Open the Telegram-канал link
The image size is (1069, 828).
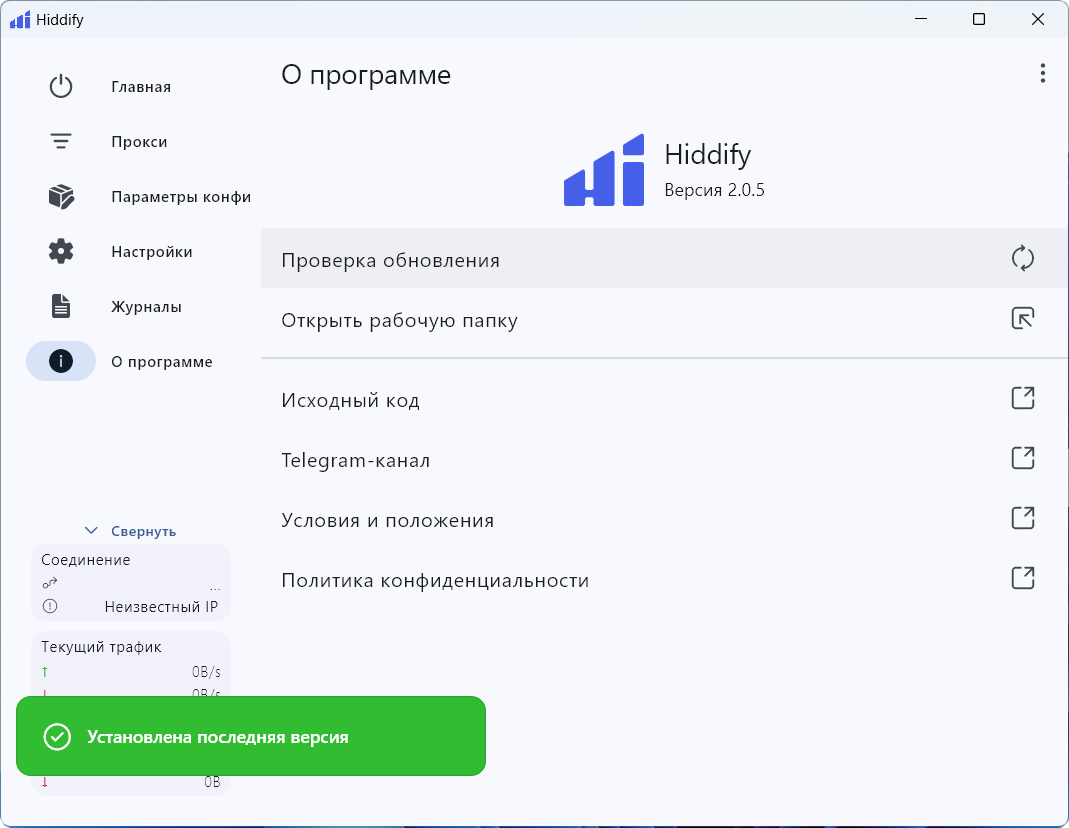tap(355, 461)
